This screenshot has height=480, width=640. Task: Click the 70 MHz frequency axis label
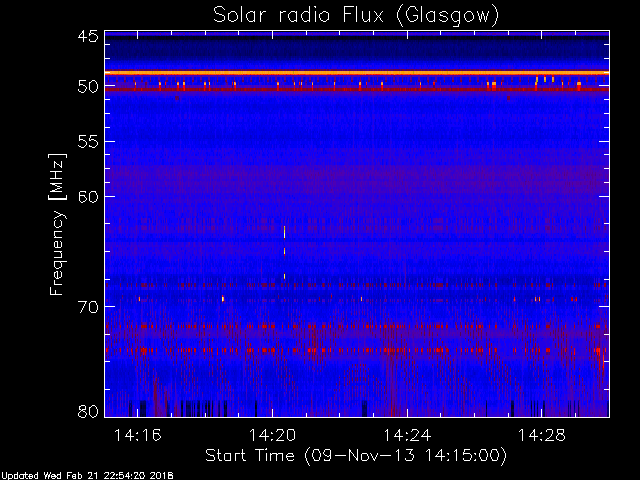click(88, 307)
